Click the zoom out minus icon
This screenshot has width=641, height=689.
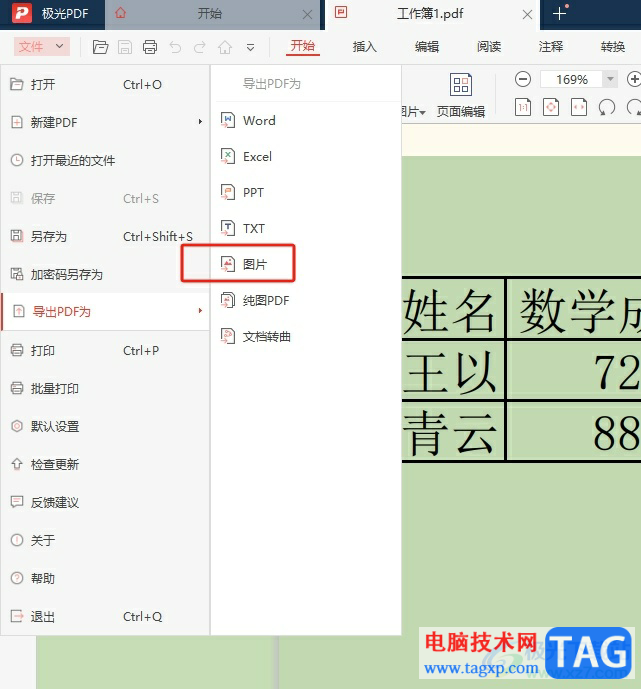point(523,80)
